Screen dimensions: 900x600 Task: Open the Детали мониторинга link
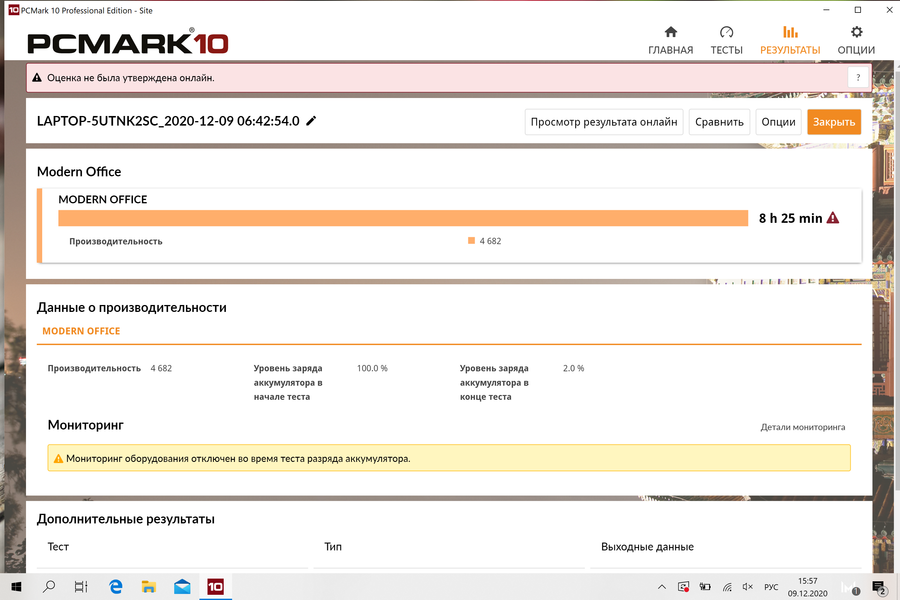(x=802, y=427)
